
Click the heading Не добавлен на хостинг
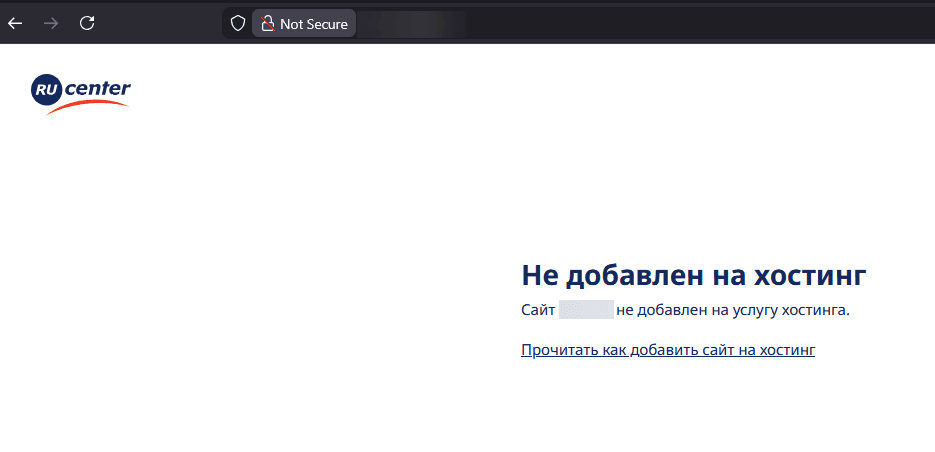click(693, 275)
